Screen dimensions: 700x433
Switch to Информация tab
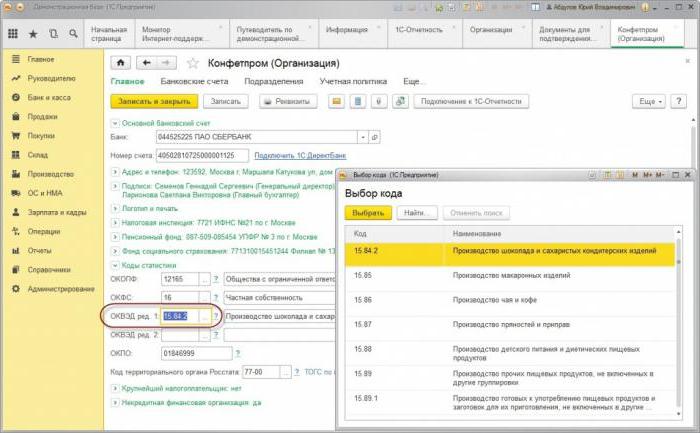click(x=353, y=34)
